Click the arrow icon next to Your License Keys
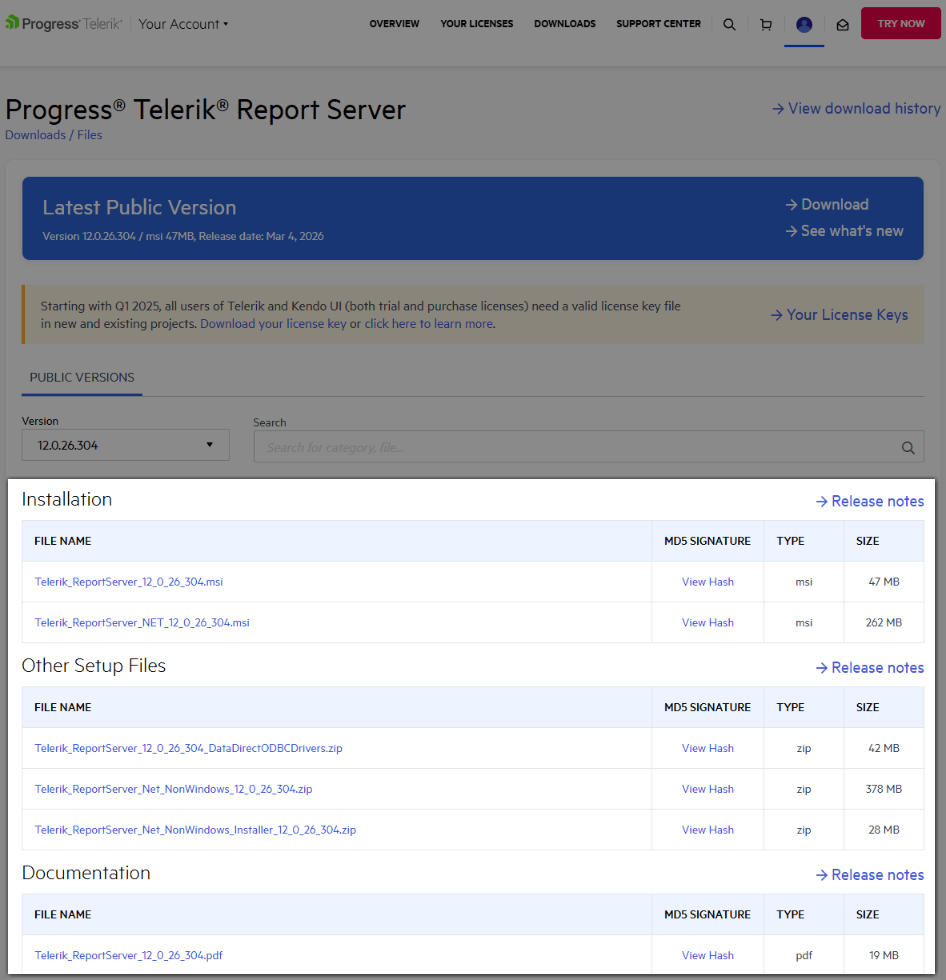The image size is (946, 980). click(775, 315)
